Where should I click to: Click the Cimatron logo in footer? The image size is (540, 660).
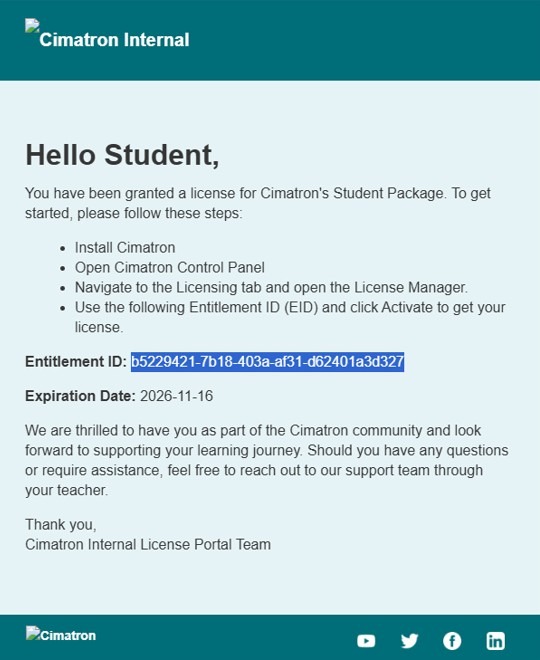click(61, 634)
